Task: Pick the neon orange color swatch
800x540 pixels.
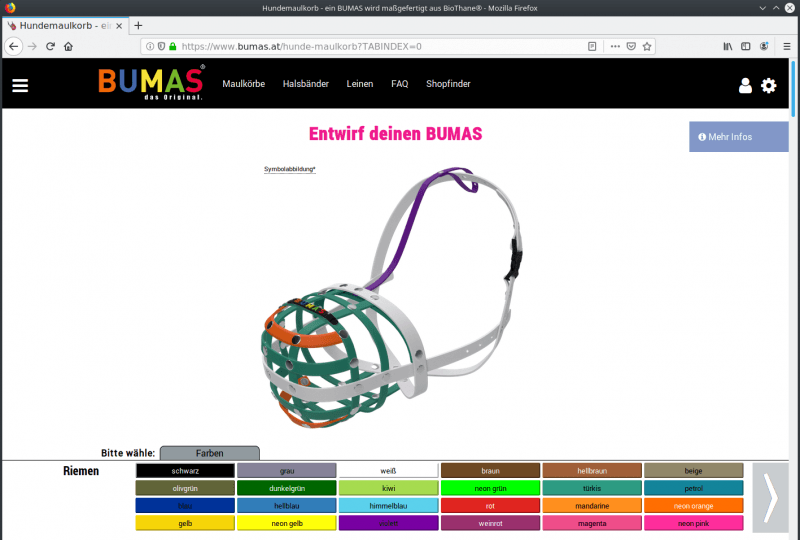Action: pyautogui.click(x=693, y=506)
